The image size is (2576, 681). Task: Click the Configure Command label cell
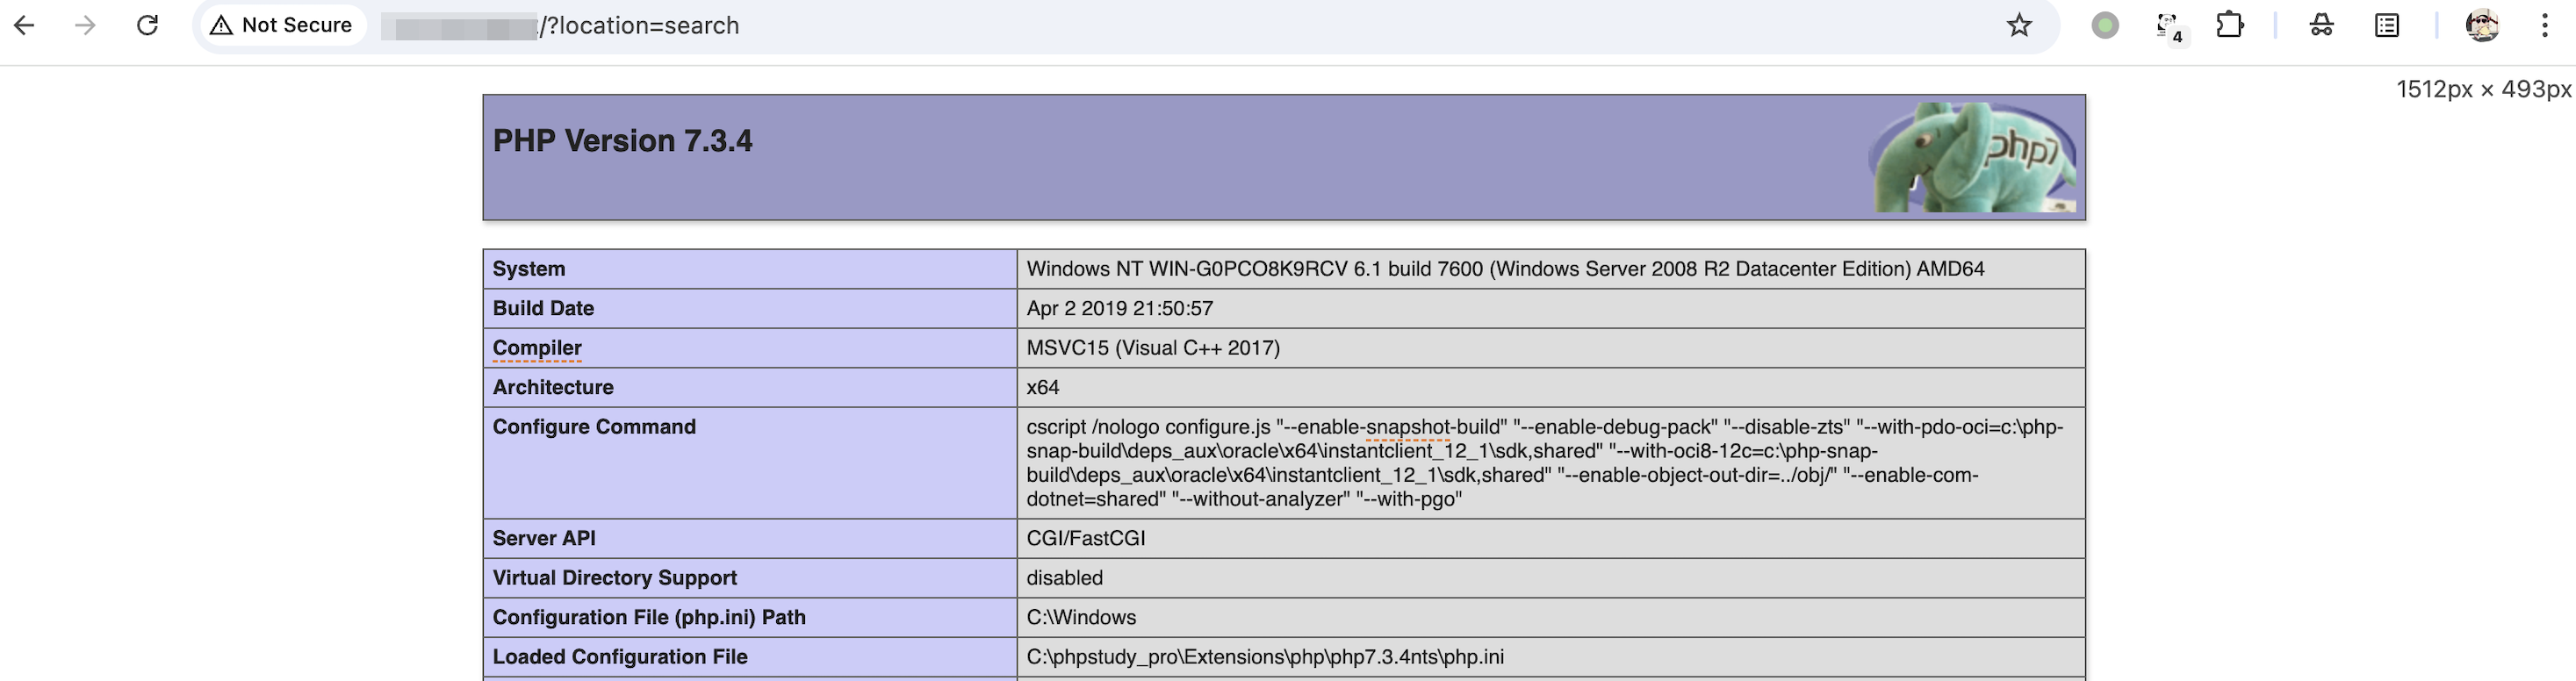point(594,427)
